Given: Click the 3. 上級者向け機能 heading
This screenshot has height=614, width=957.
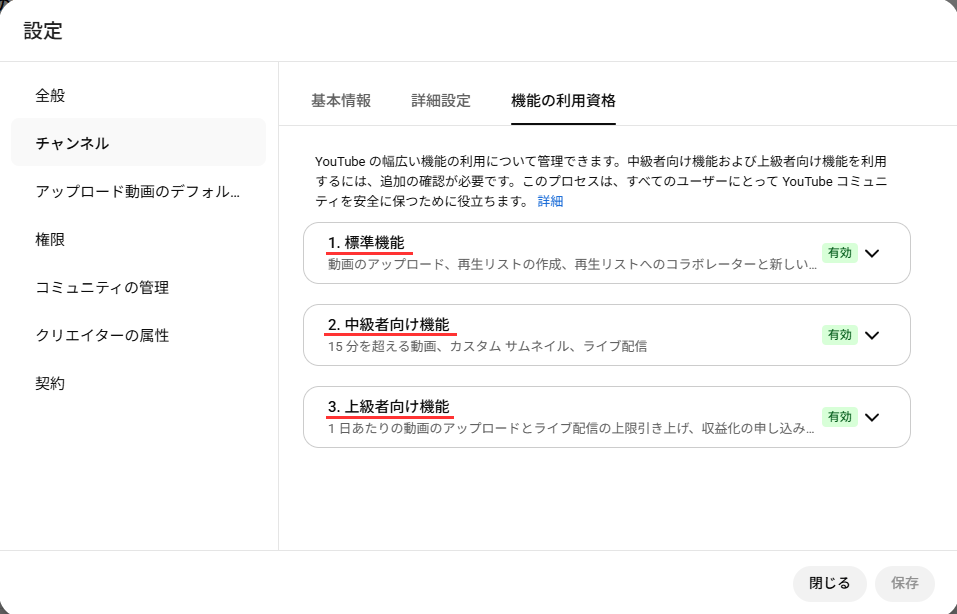Looking at the screenshot, I should [x=388, y=407].
